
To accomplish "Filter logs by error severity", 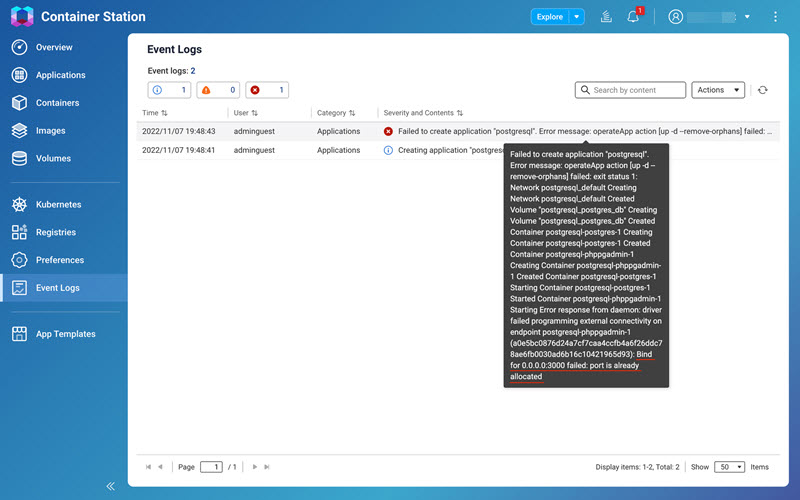I will tap(267, 90).
